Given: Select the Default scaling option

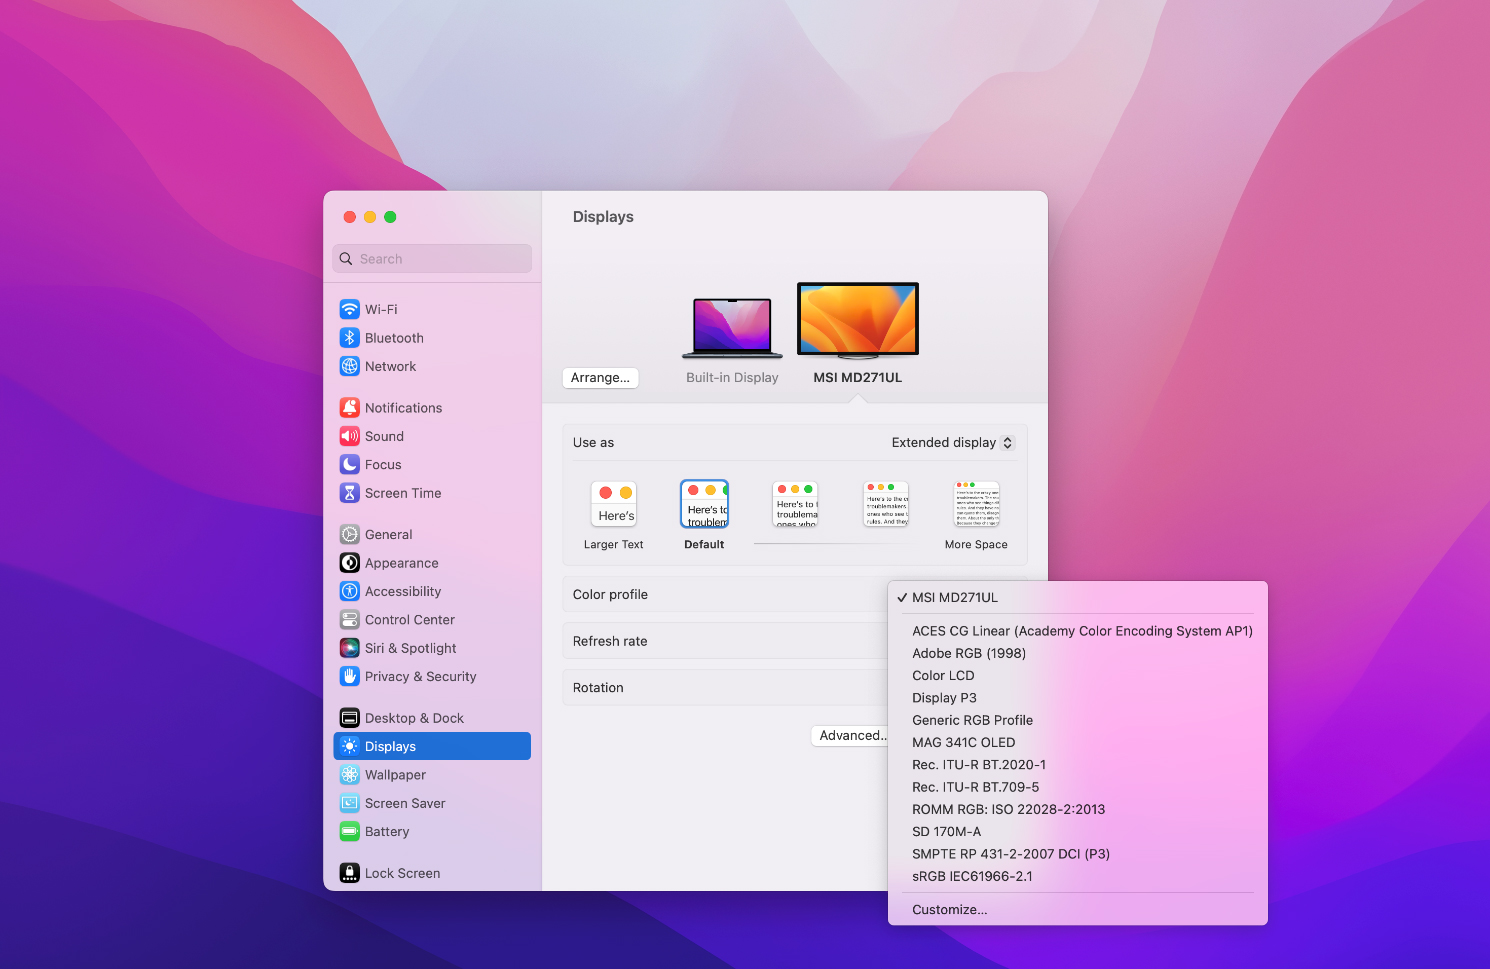Looking at the screenshot, I should tap(704, 504).
